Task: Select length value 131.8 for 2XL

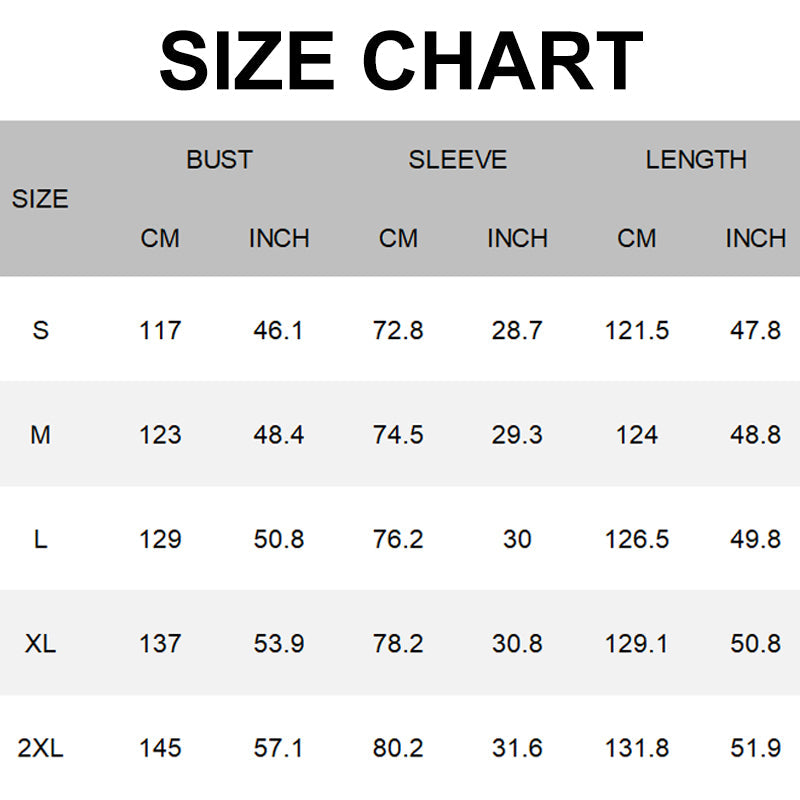Action: (637, 747)
